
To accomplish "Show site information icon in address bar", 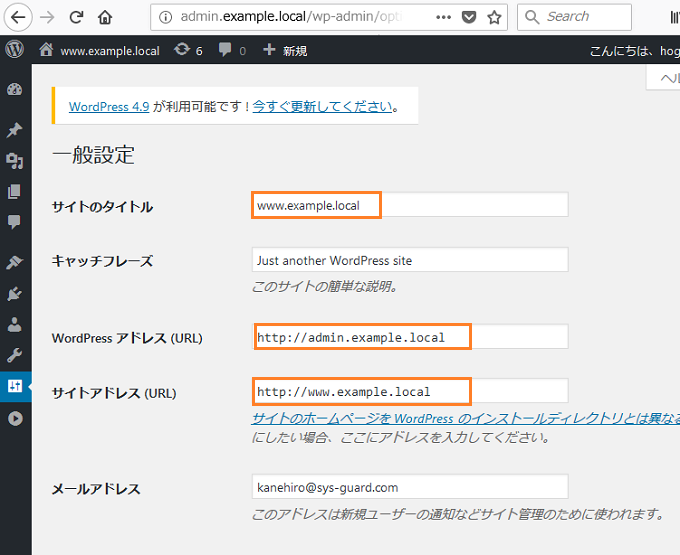I will coord(165,17).
